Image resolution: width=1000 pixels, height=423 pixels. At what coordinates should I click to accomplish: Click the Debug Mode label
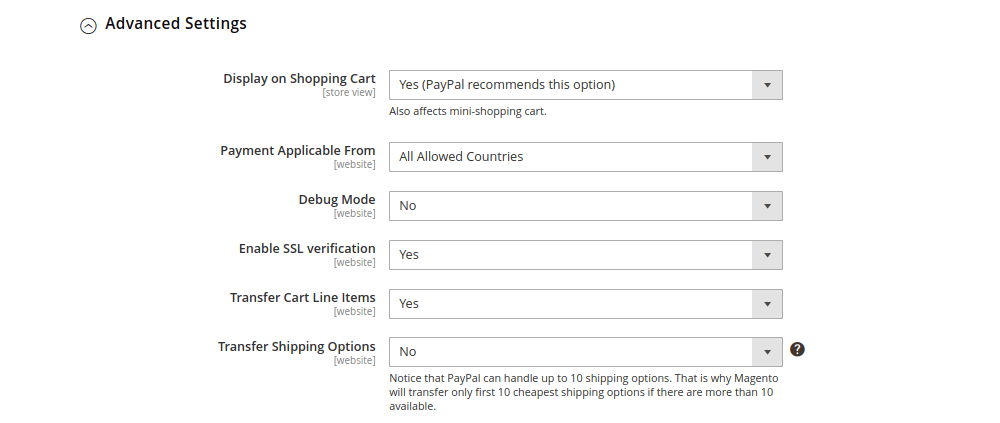(x=337, y=200)
